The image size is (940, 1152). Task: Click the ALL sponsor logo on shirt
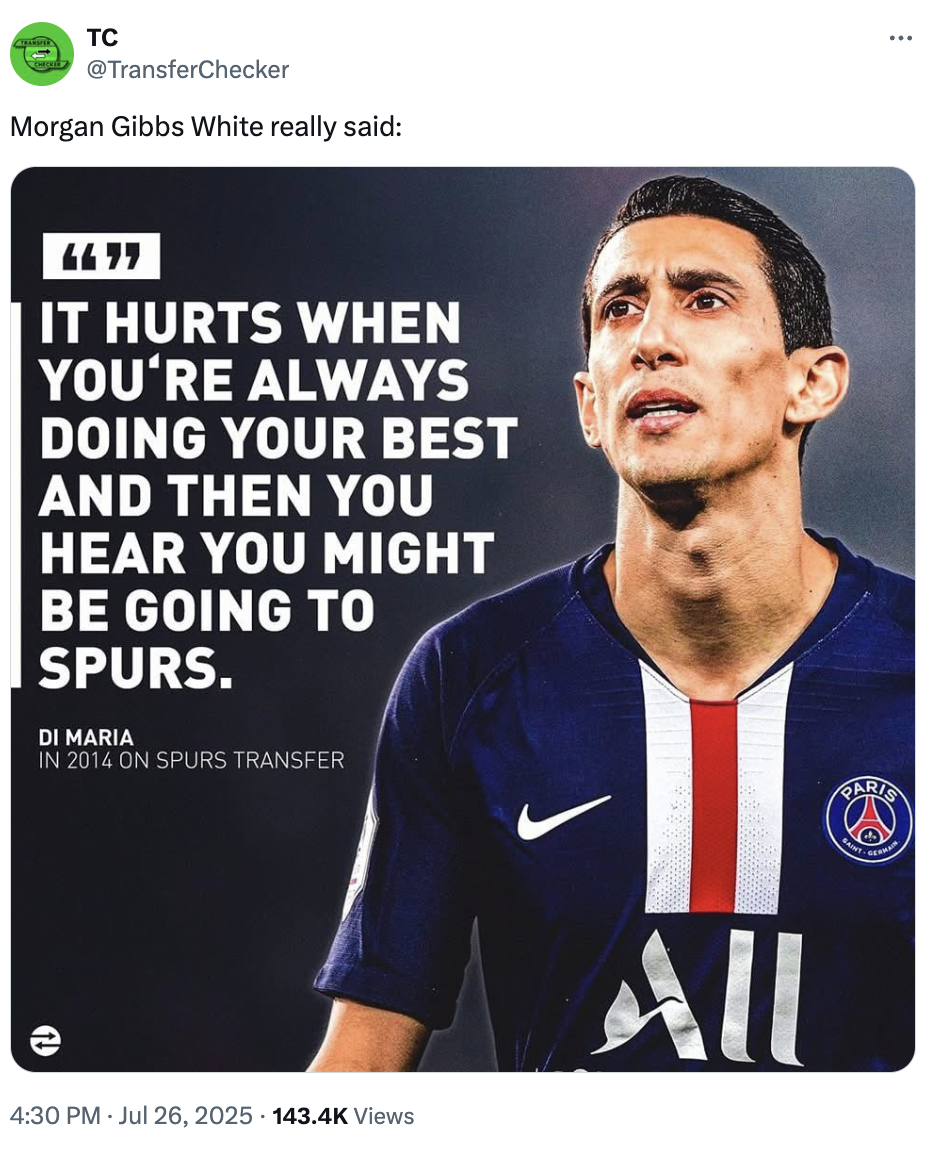699,996
